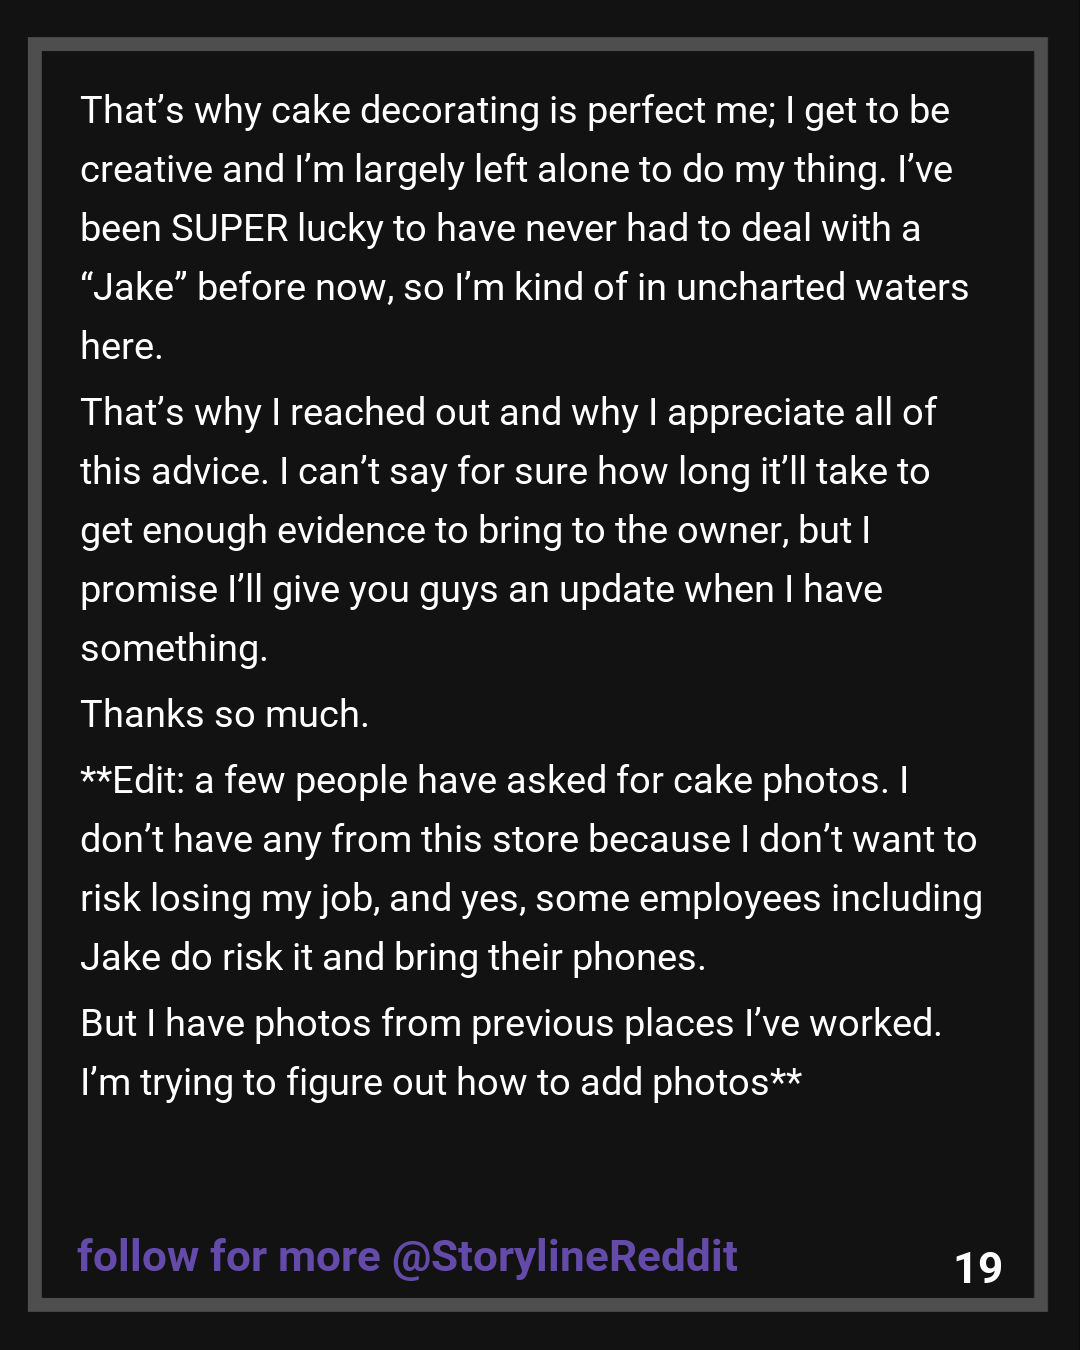This screenshot has height=1350, width=1080.
Task: Click the word 'something.' in second paragraph
Action: coord(174,648)
